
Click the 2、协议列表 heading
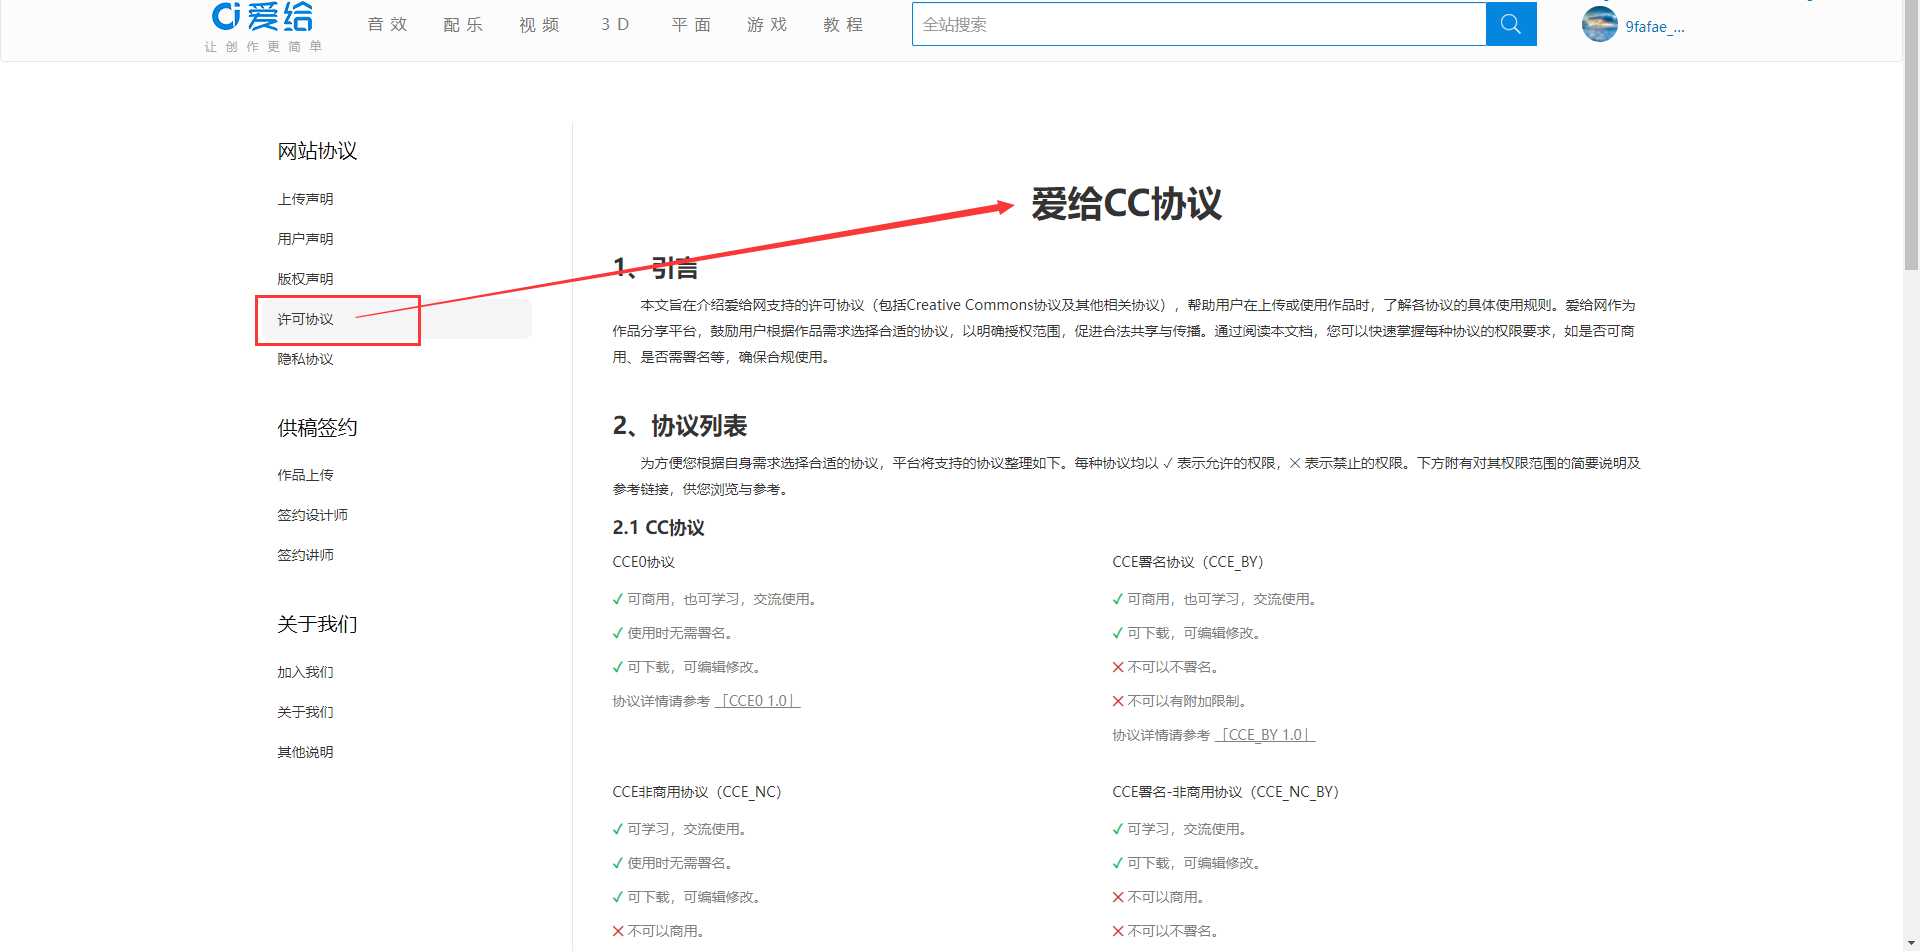pos(680,426)
